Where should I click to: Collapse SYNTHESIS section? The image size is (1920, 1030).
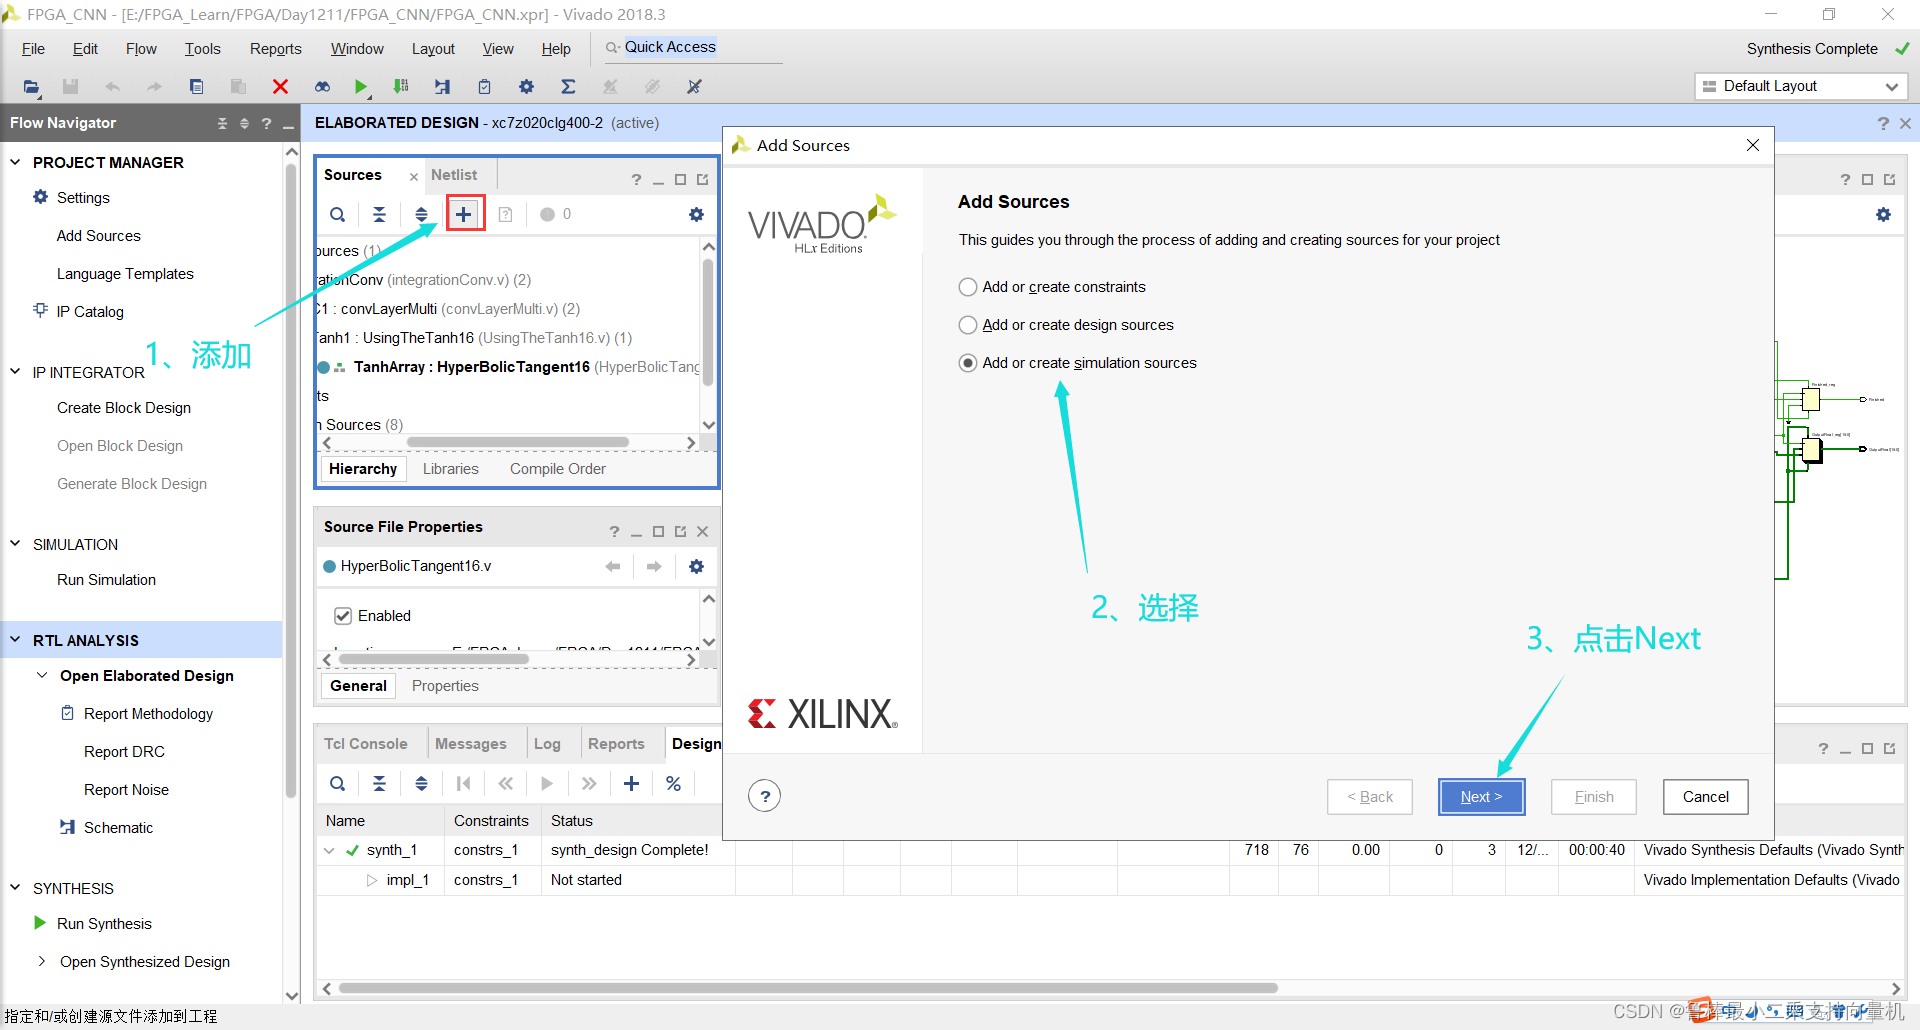coord(15,888)
